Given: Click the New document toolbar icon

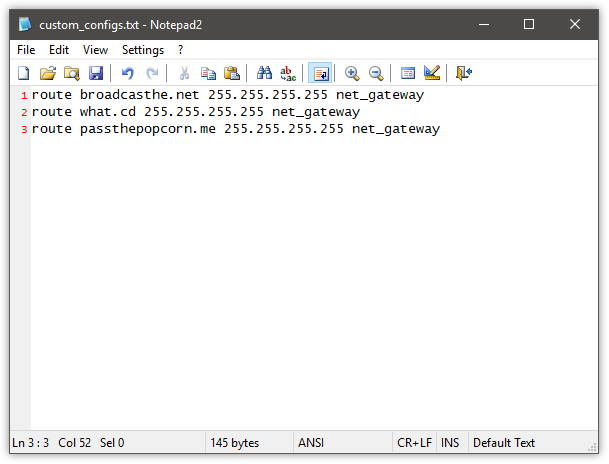Looking at the screenshot, I should 24,73.
